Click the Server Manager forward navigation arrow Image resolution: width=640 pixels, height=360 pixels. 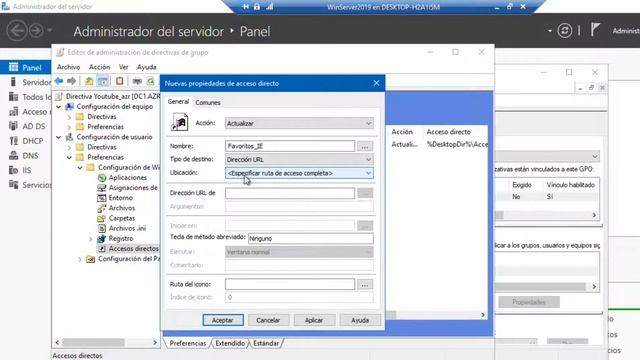[x=36, y=31]
